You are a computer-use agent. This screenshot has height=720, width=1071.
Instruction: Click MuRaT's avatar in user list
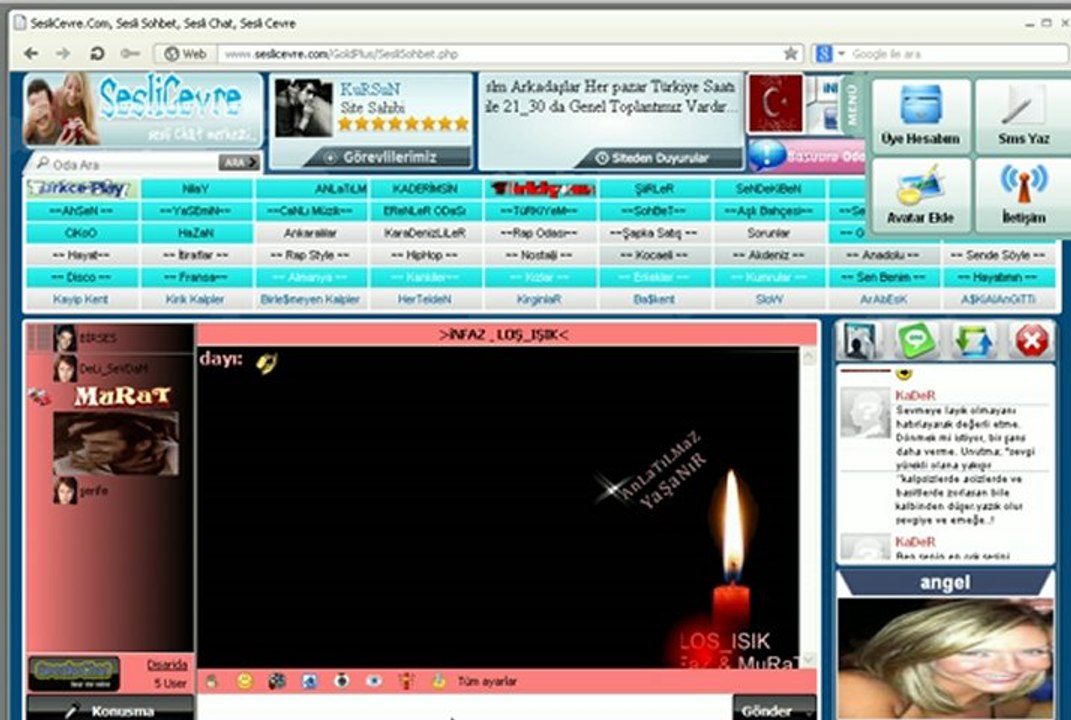(116, 443)
